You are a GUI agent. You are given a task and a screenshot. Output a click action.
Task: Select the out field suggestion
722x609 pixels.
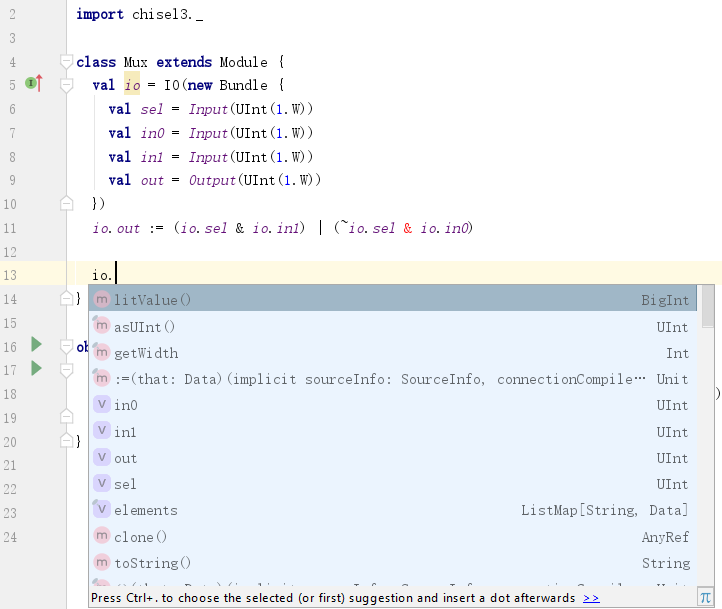click(x=392, y=458)
